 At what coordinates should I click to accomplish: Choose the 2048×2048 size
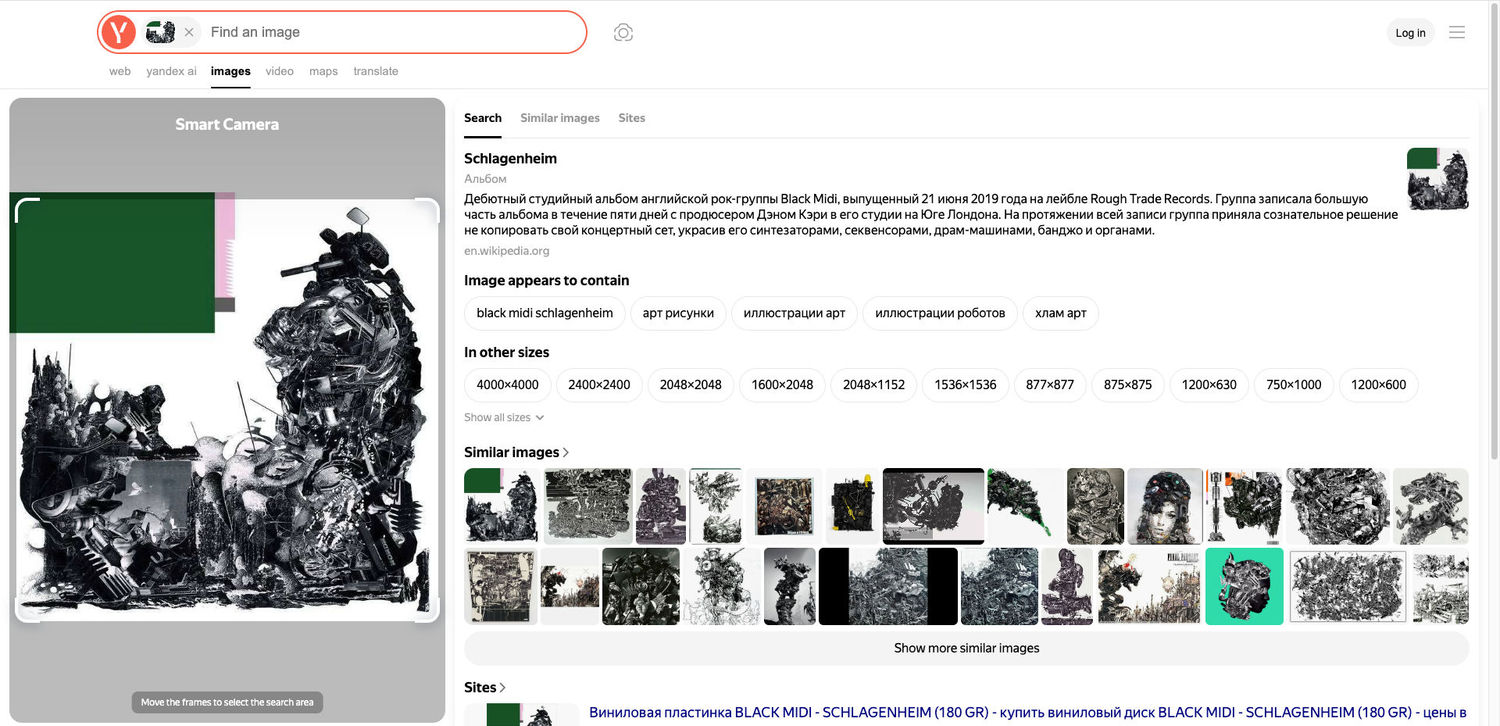point(691,385)
